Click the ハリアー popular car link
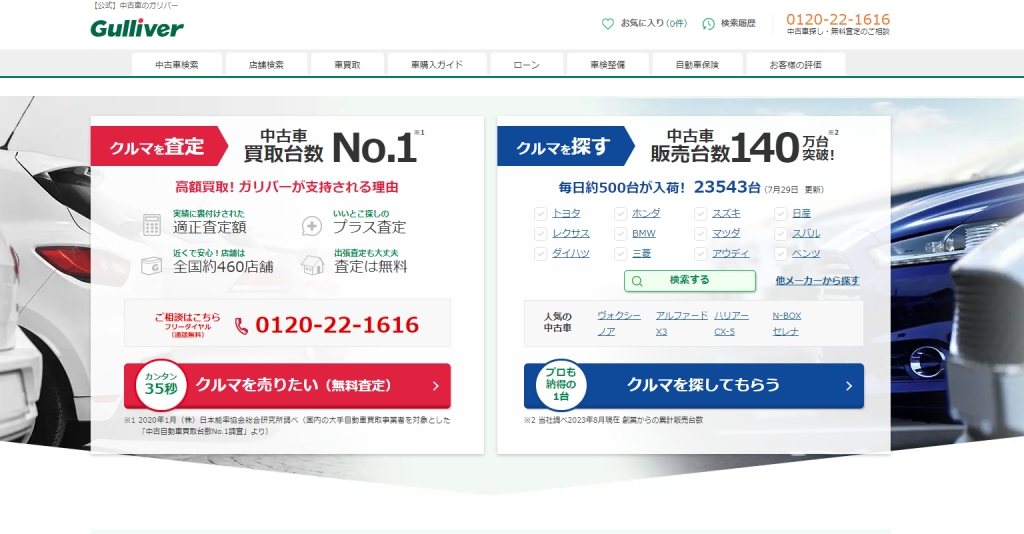 pos(731,315)
